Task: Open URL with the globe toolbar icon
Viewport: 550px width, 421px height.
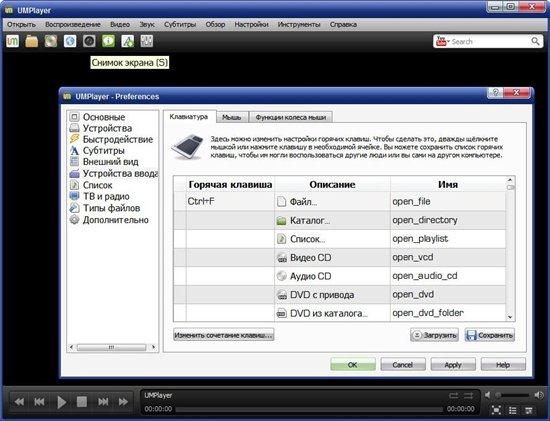Action: (70, 41)
